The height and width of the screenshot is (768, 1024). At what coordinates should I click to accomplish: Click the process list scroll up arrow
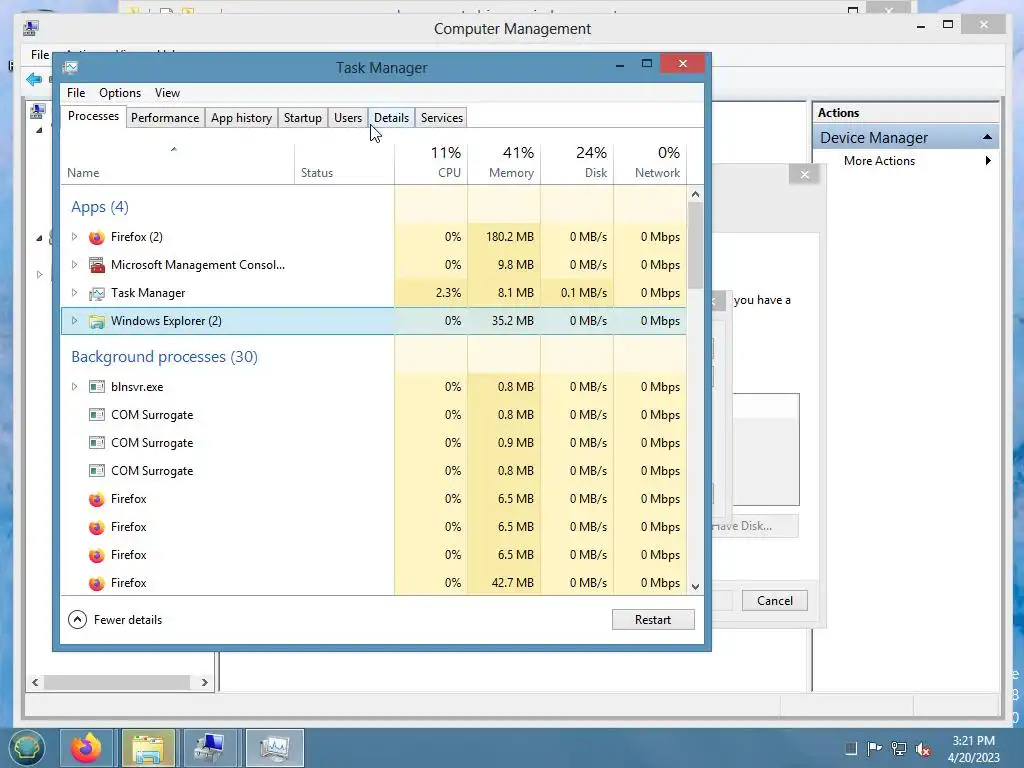696,194
